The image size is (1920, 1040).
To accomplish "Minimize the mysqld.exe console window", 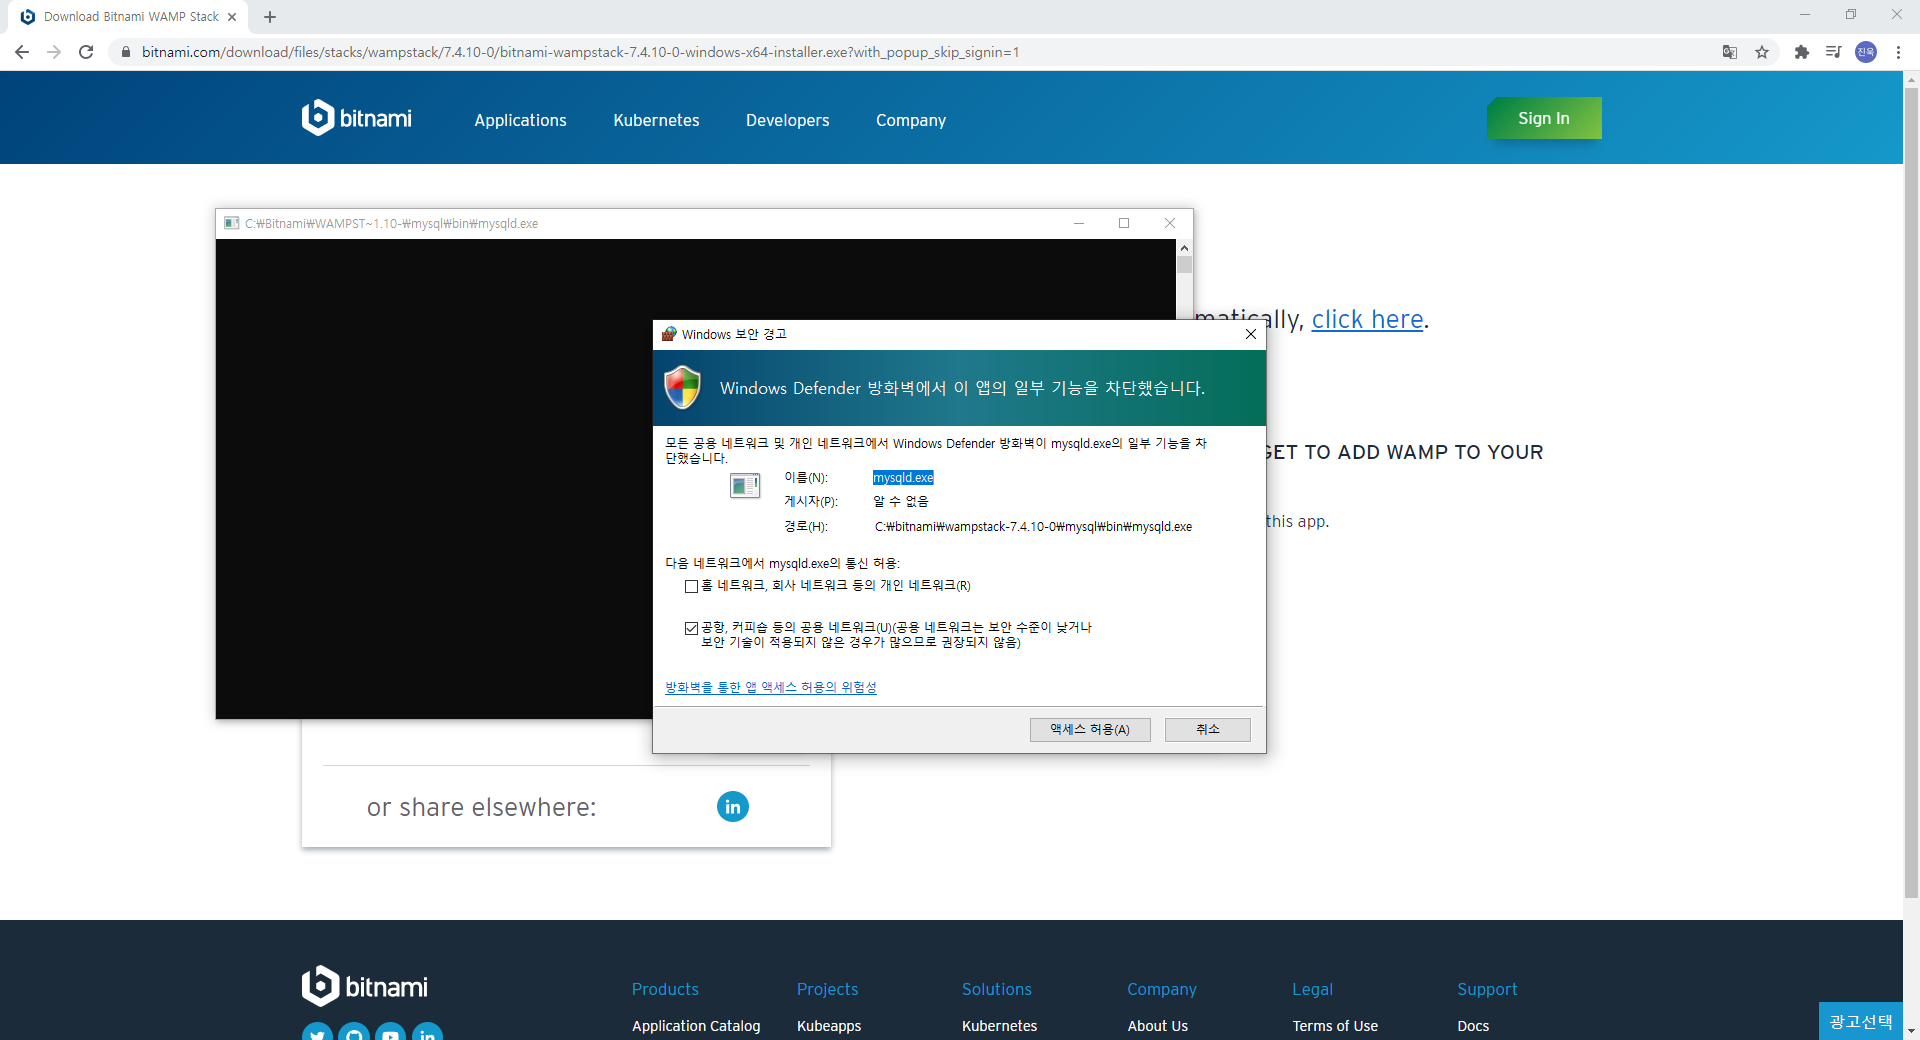I will tap(1079, 223).
